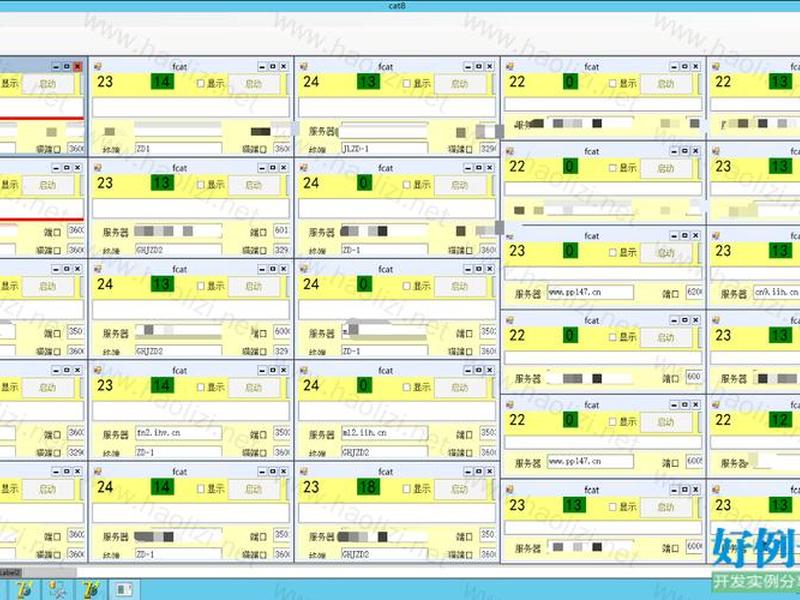Minimize the www.pp147.cn port 620 fcat window
Viewport: 800px width, 600px height.
(x=674, y=236)
